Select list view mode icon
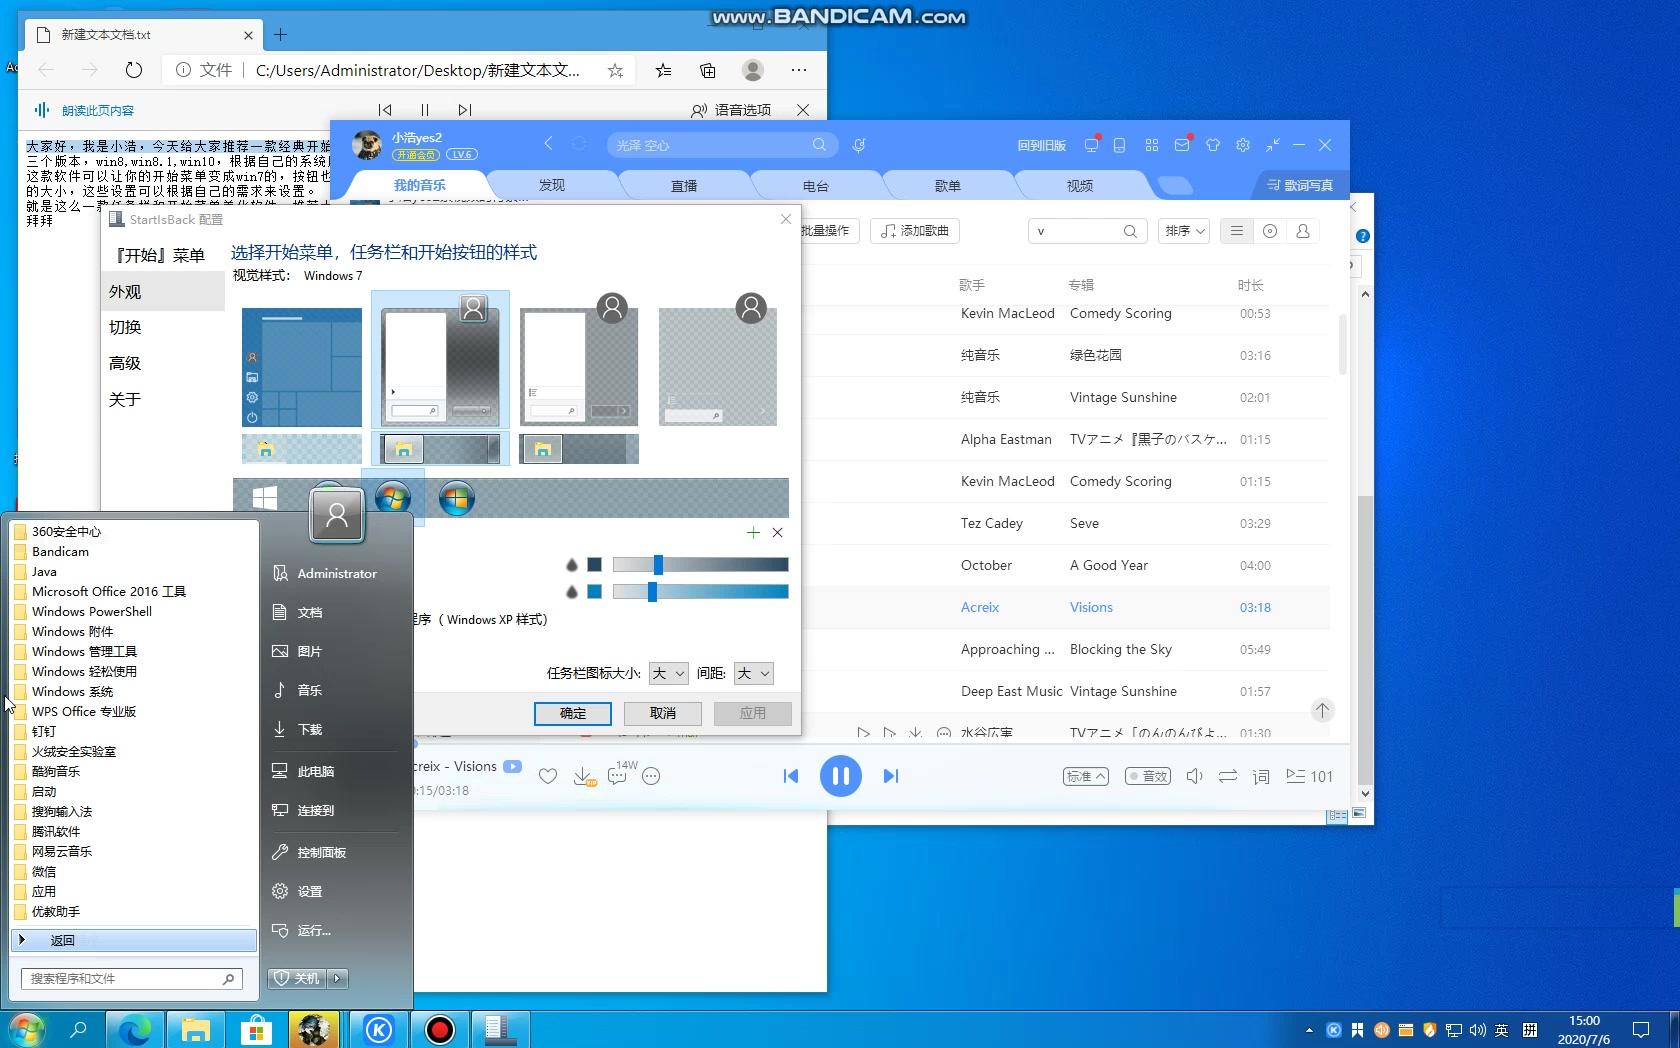 coord(1237,231)
